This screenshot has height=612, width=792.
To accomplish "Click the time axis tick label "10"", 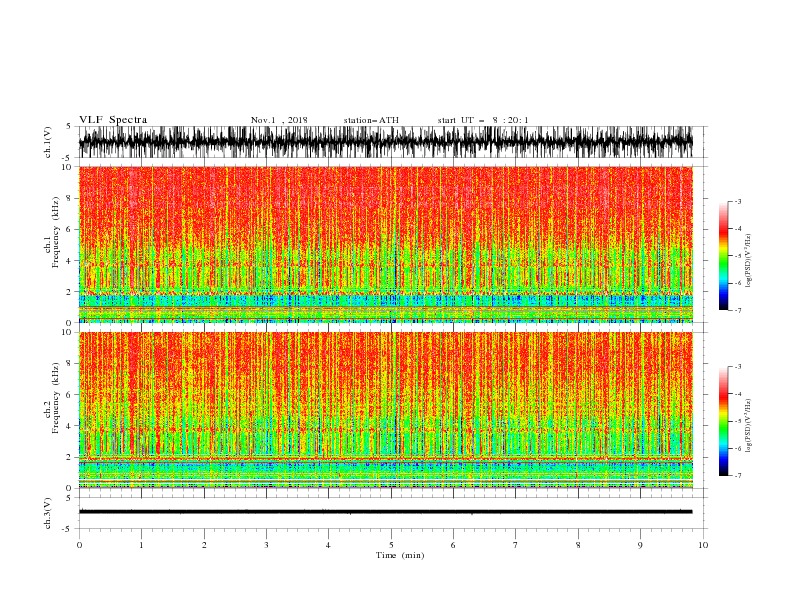I will click(703, 545).
